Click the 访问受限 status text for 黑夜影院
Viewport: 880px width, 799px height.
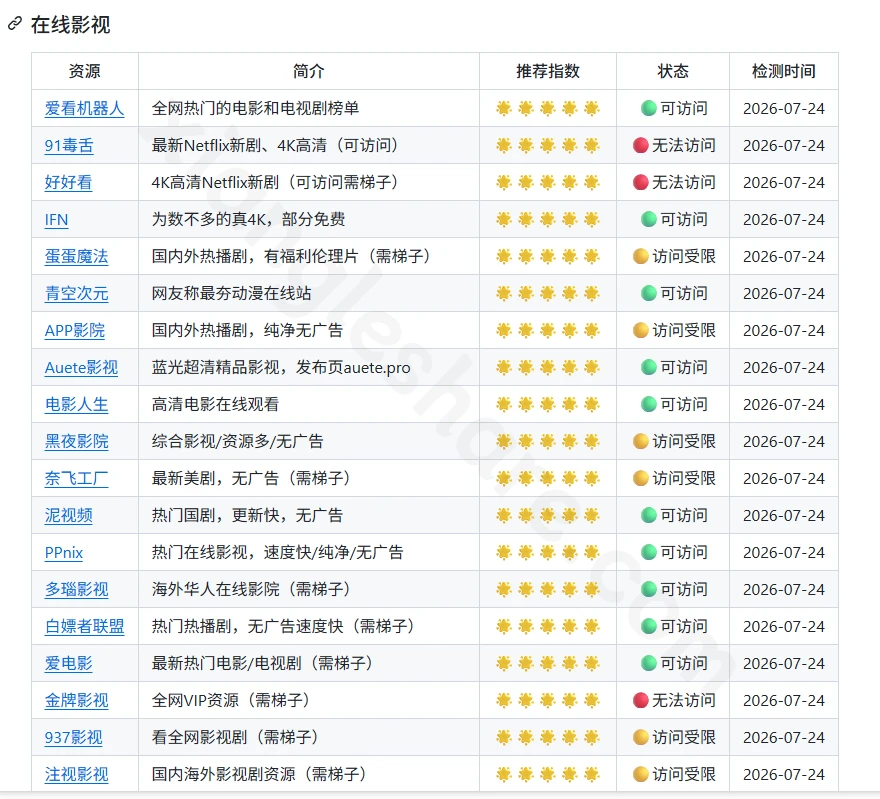pos(684,442)
